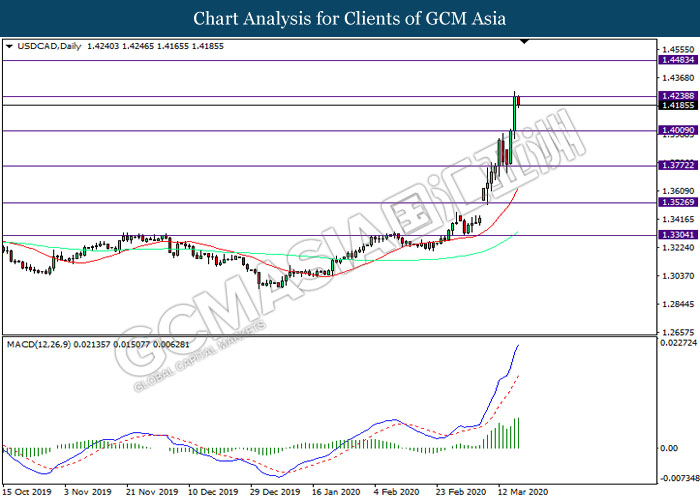Click the USDCAD,Daily symbol label
Image resolution: width=700 pixels, height=500 pixels.
45,45
